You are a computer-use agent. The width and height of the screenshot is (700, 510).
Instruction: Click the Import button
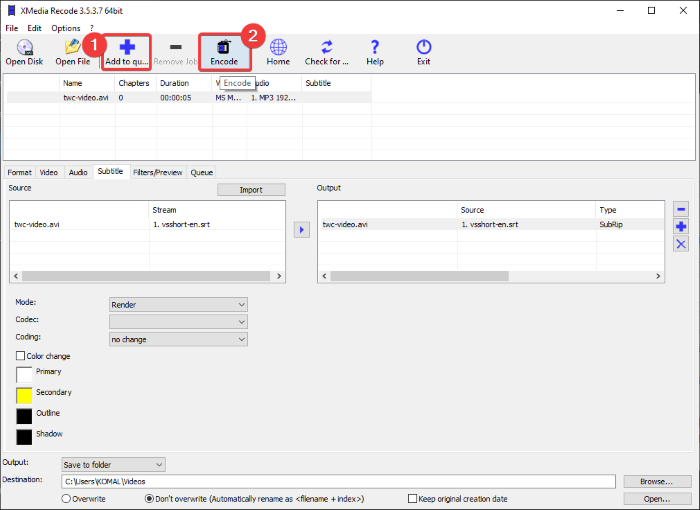(251, 189)
